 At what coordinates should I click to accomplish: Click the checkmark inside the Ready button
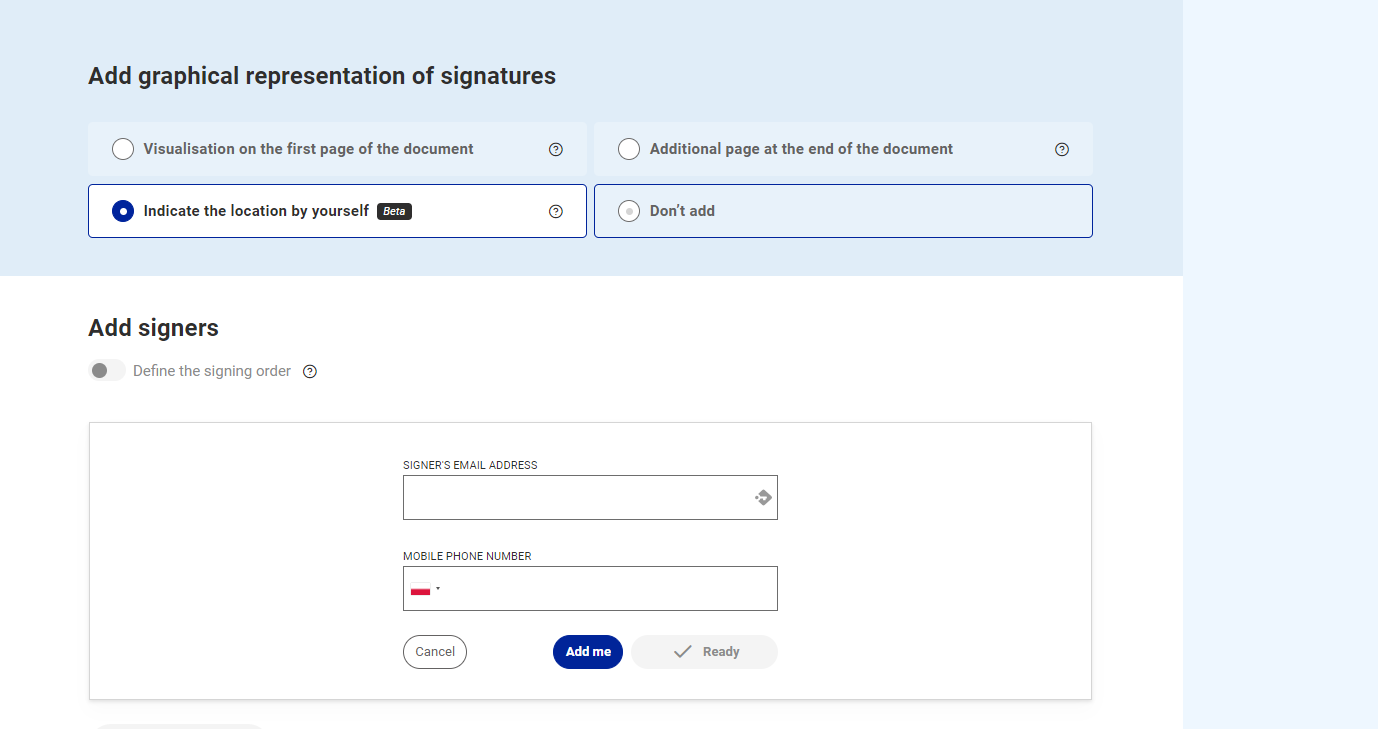coord(681,651)
